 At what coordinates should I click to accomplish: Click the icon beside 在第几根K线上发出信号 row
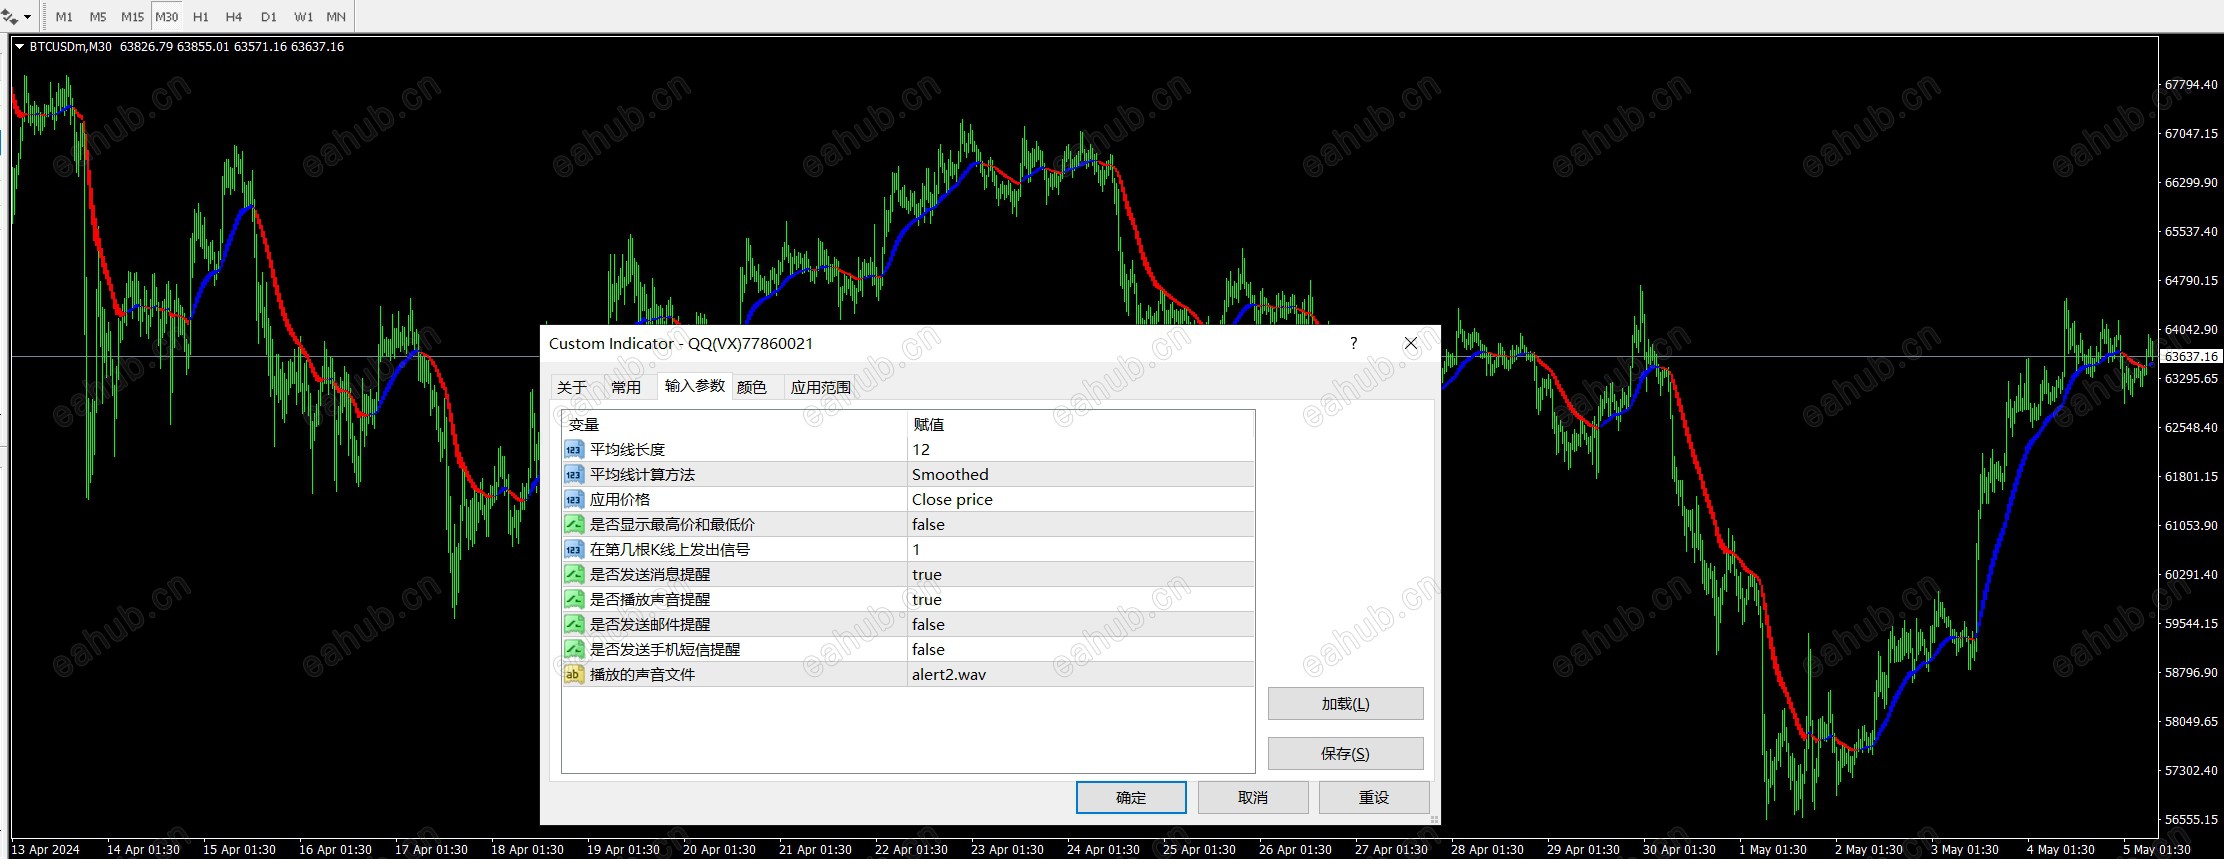pos(573,550)
